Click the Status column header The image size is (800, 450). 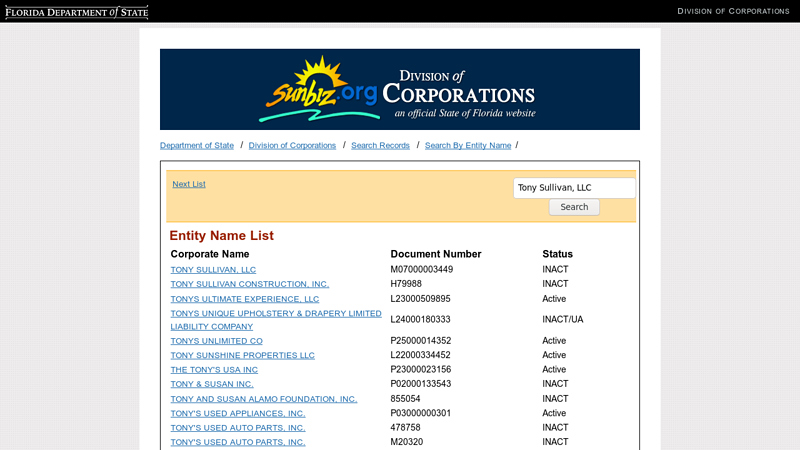557,254
